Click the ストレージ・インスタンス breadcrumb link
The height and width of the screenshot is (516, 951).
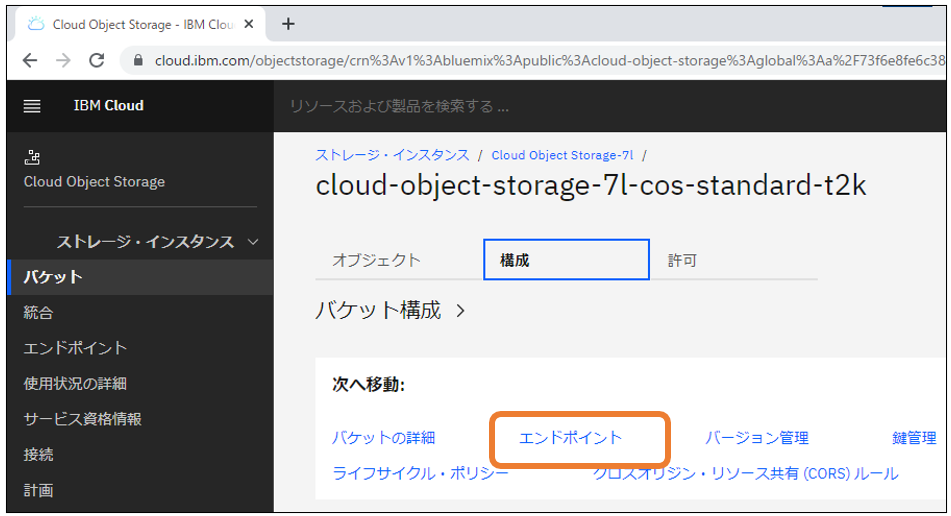tap(392, 155)
